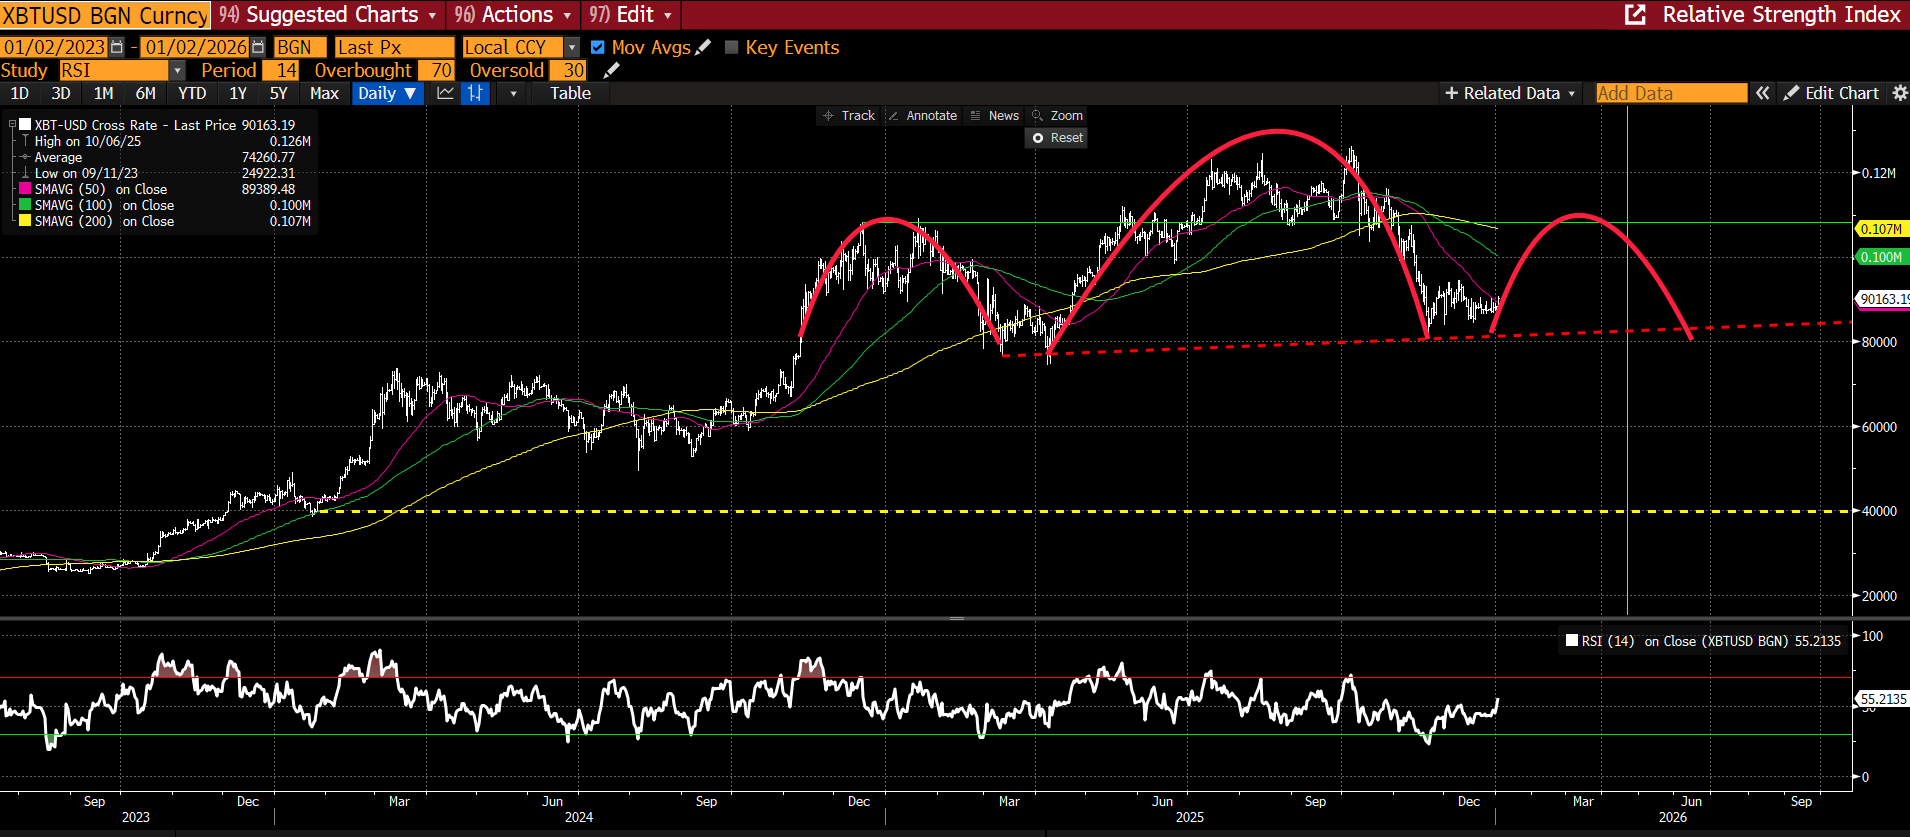1910x837 pixels.
Task: Select the 1Y time range
Action: click(238, 93)
